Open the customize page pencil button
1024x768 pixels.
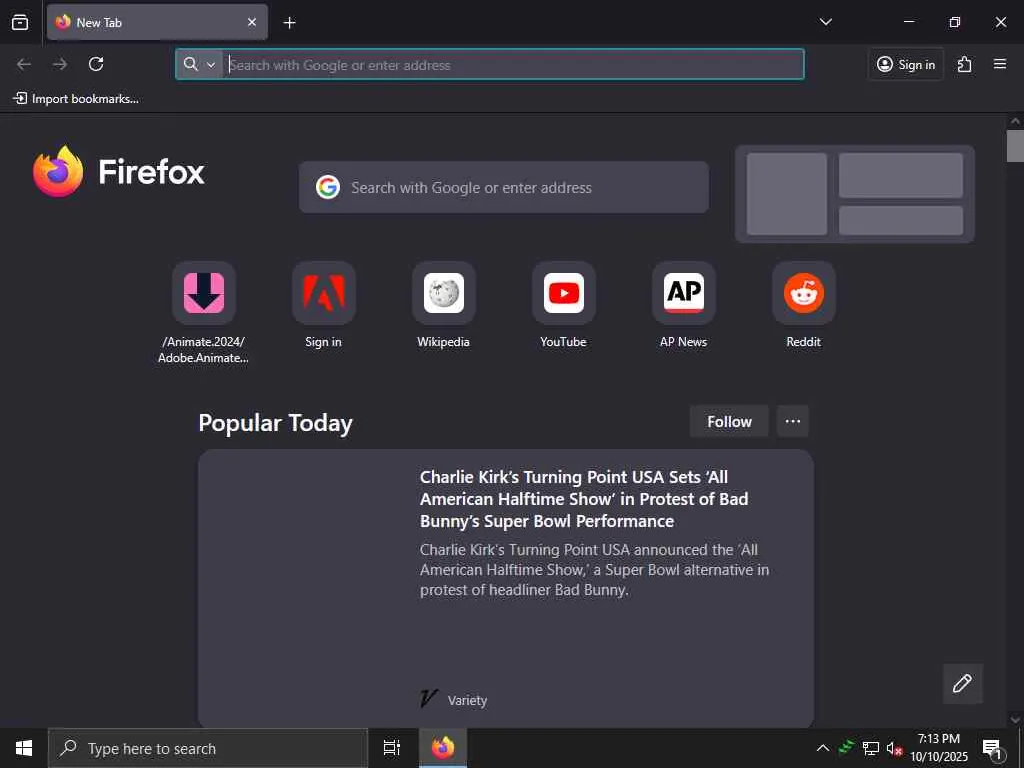click(x=963, y=684)
